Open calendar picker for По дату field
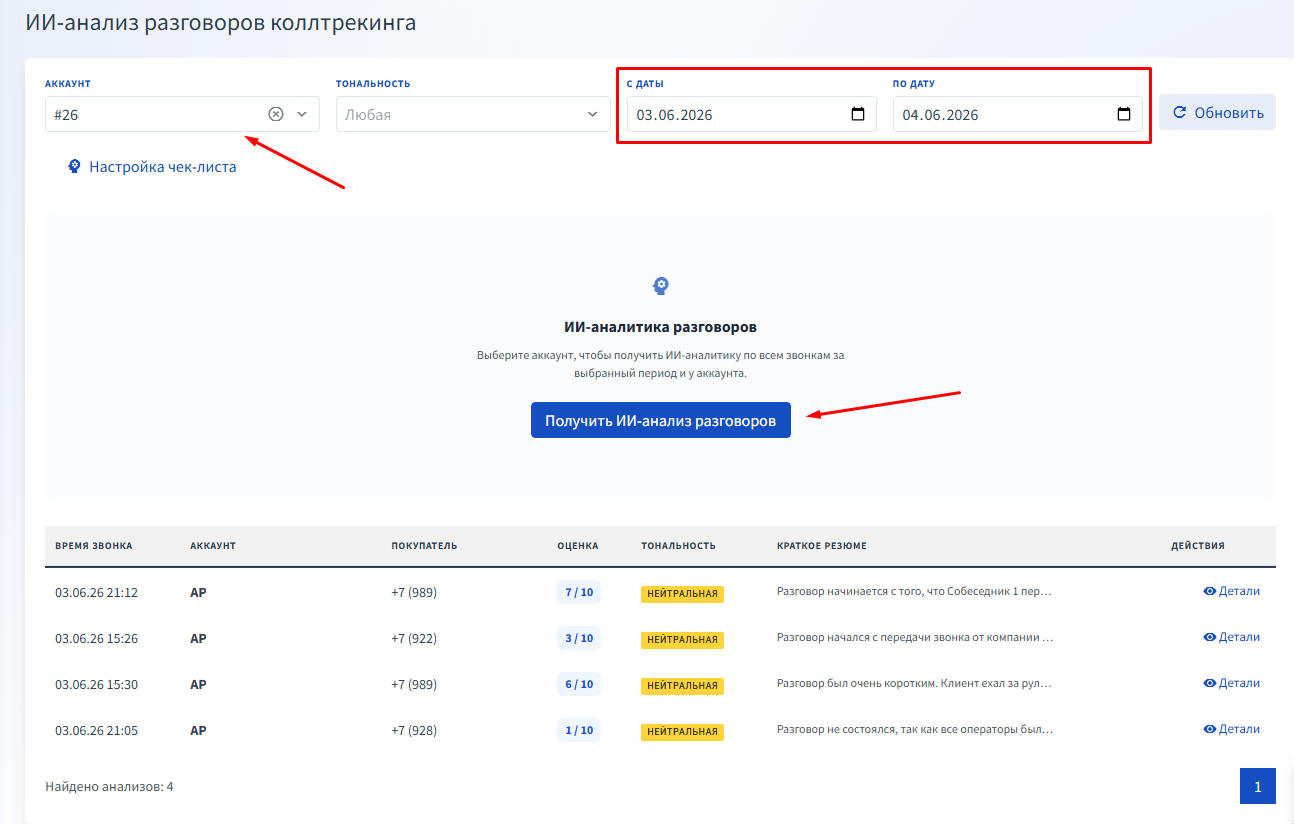1294x824 pixels. click(1124, 114)
